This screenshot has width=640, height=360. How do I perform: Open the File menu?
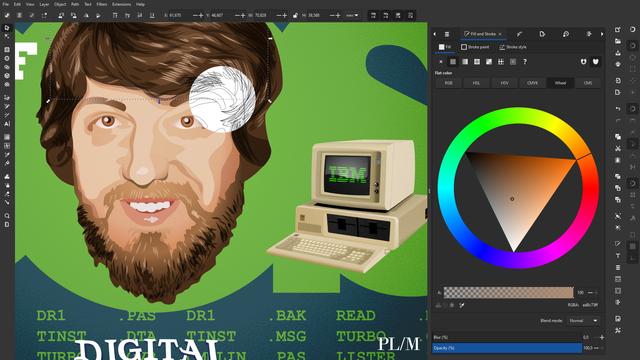[6, 4]
